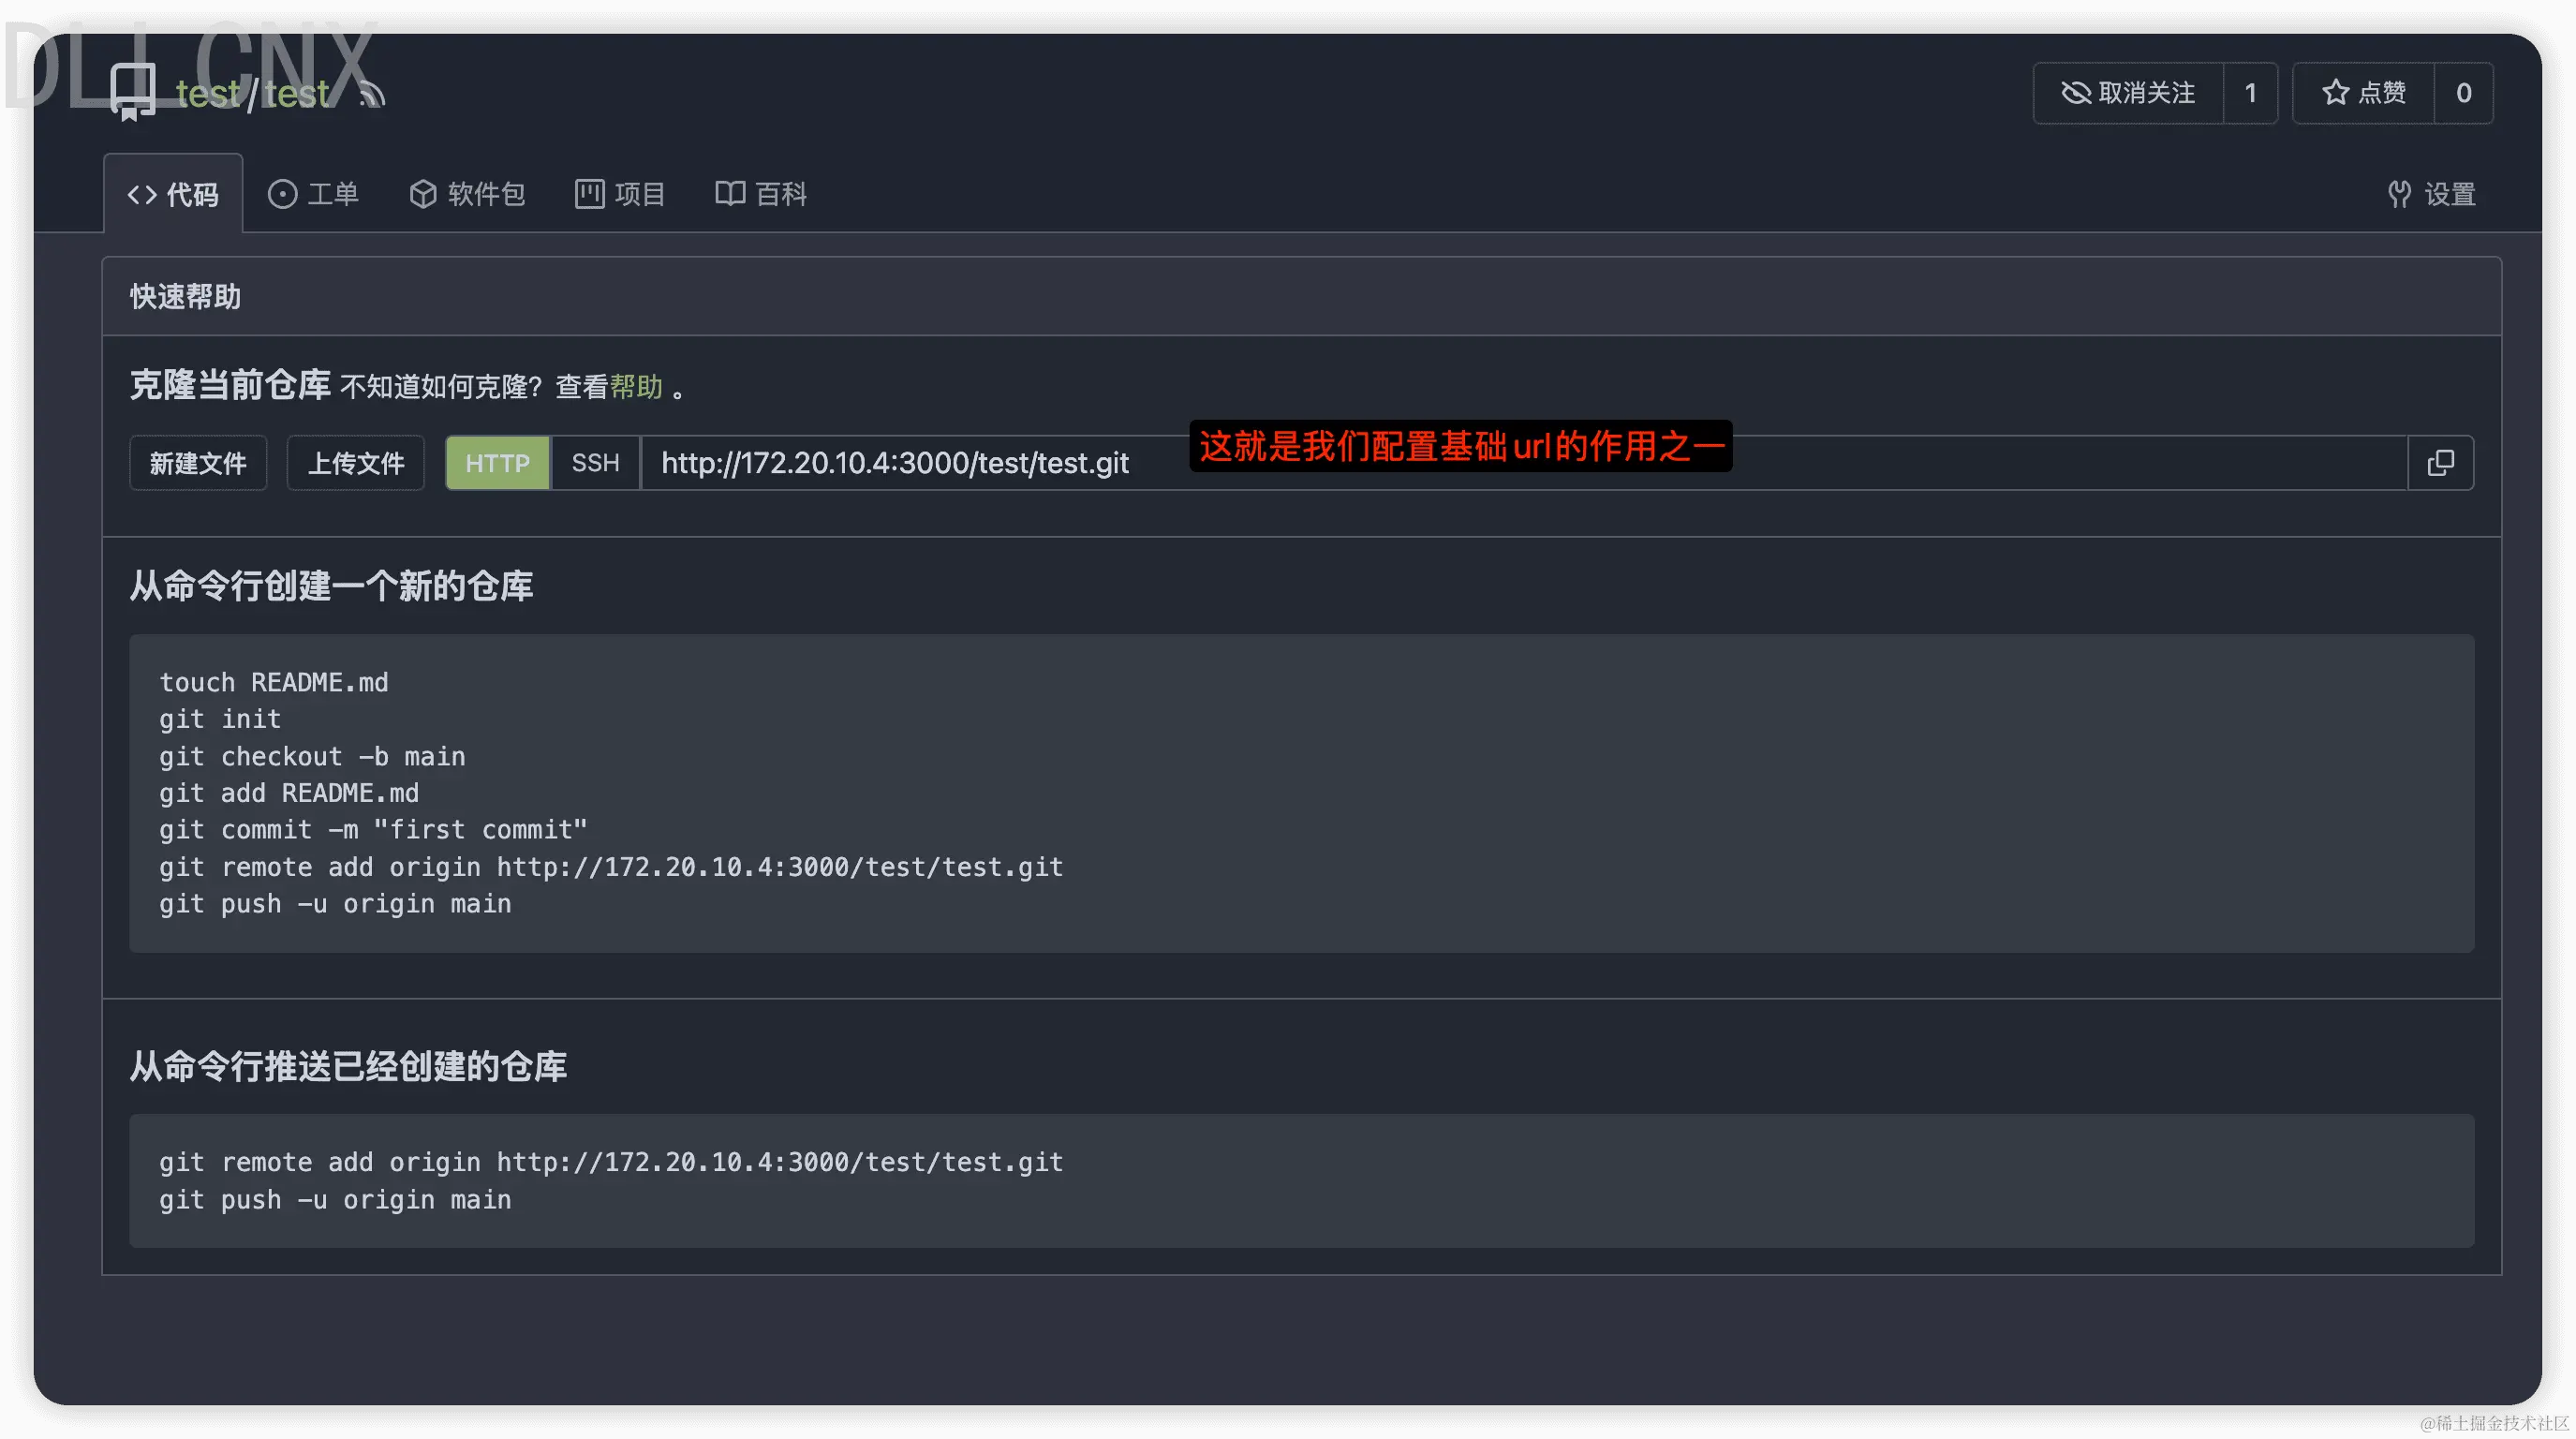Open repository 设置 settings

[2431, 194]
